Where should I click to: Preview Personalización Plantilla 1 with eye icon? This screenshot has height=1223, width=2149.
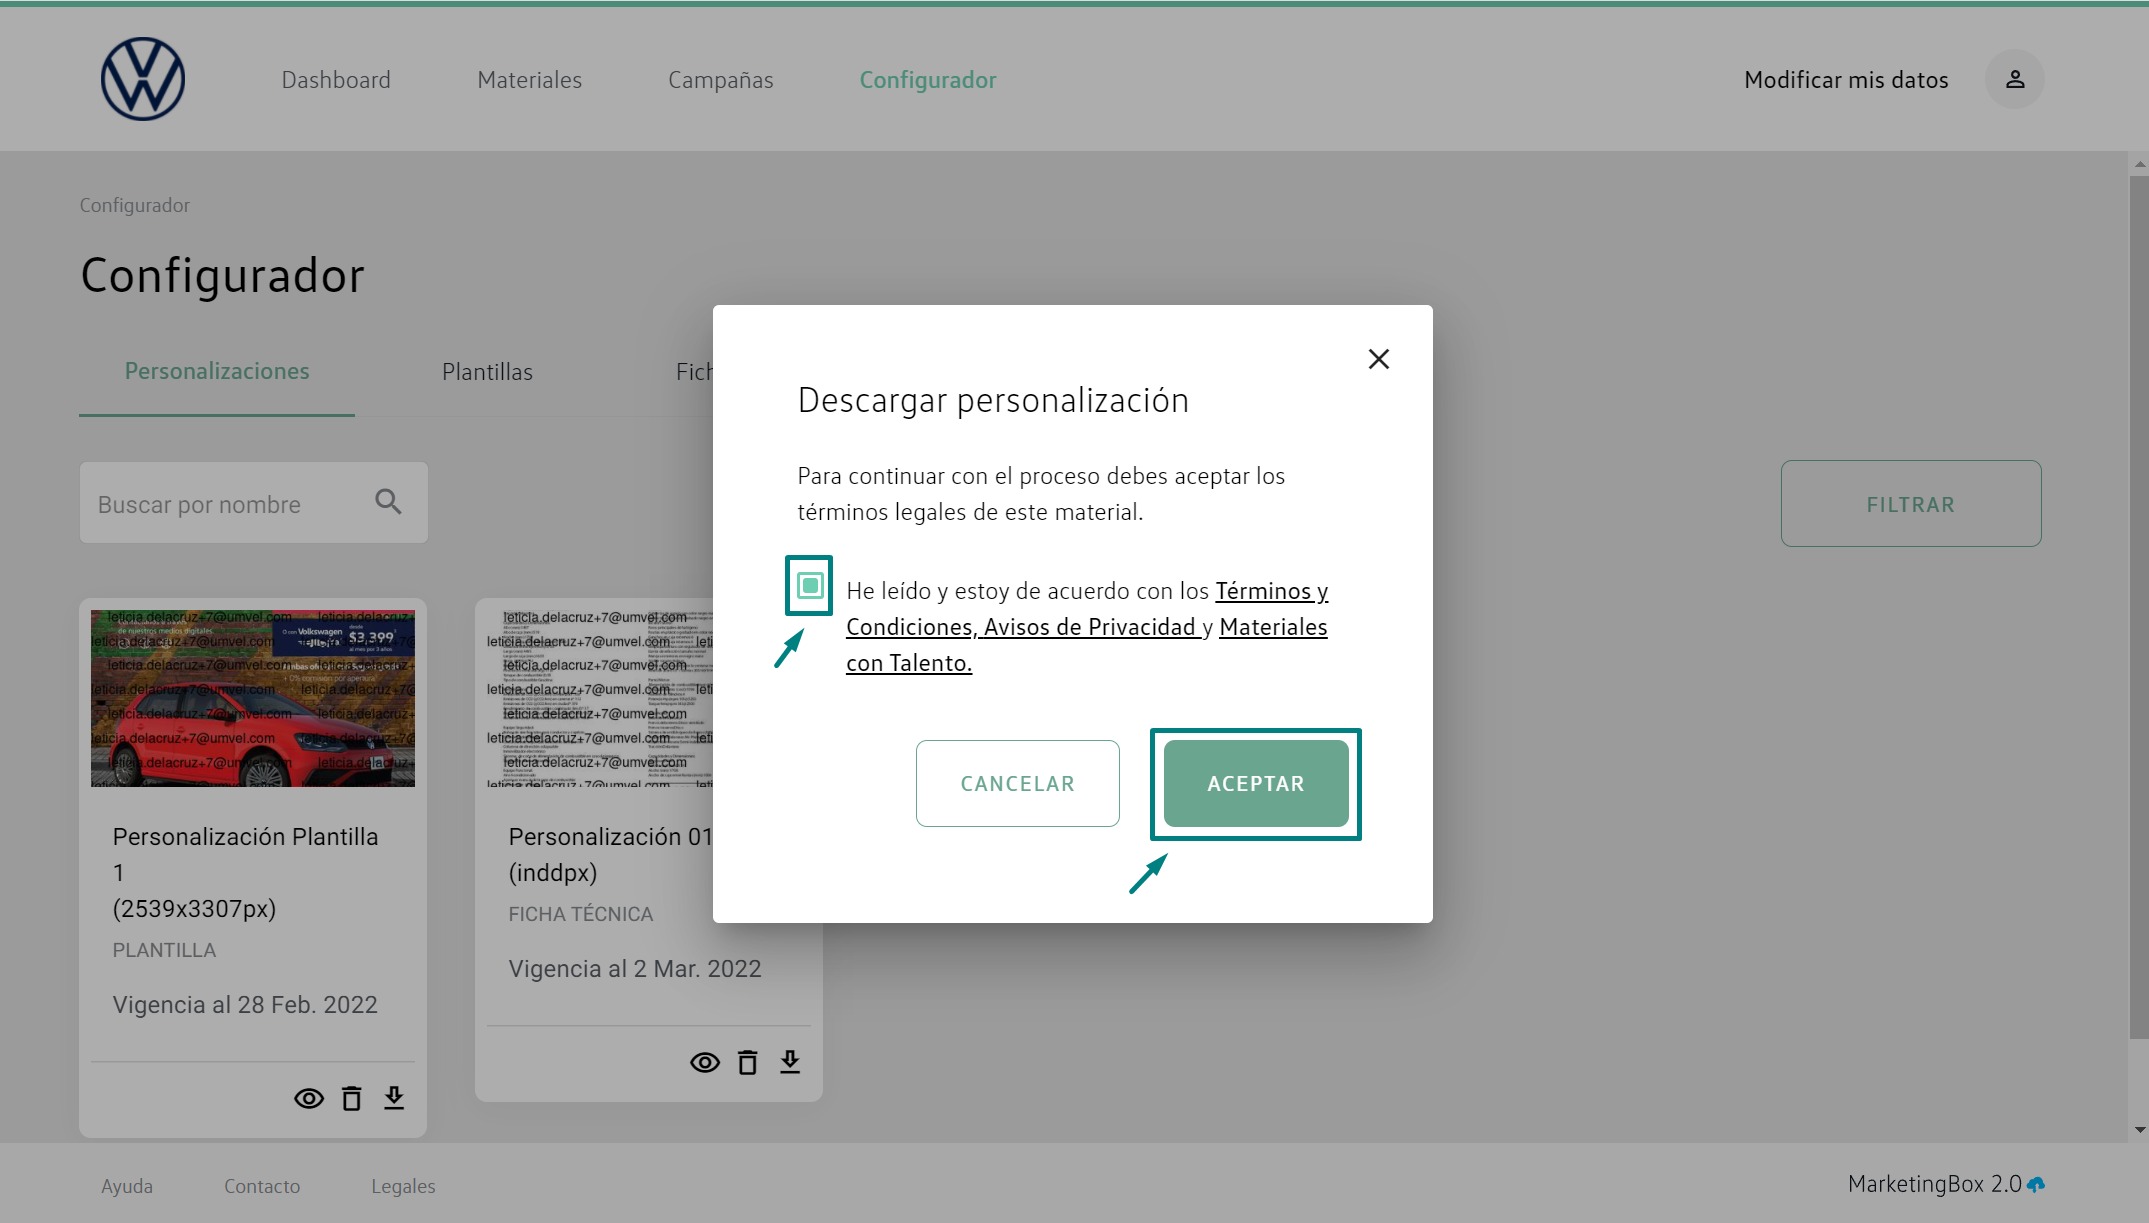309,1098
